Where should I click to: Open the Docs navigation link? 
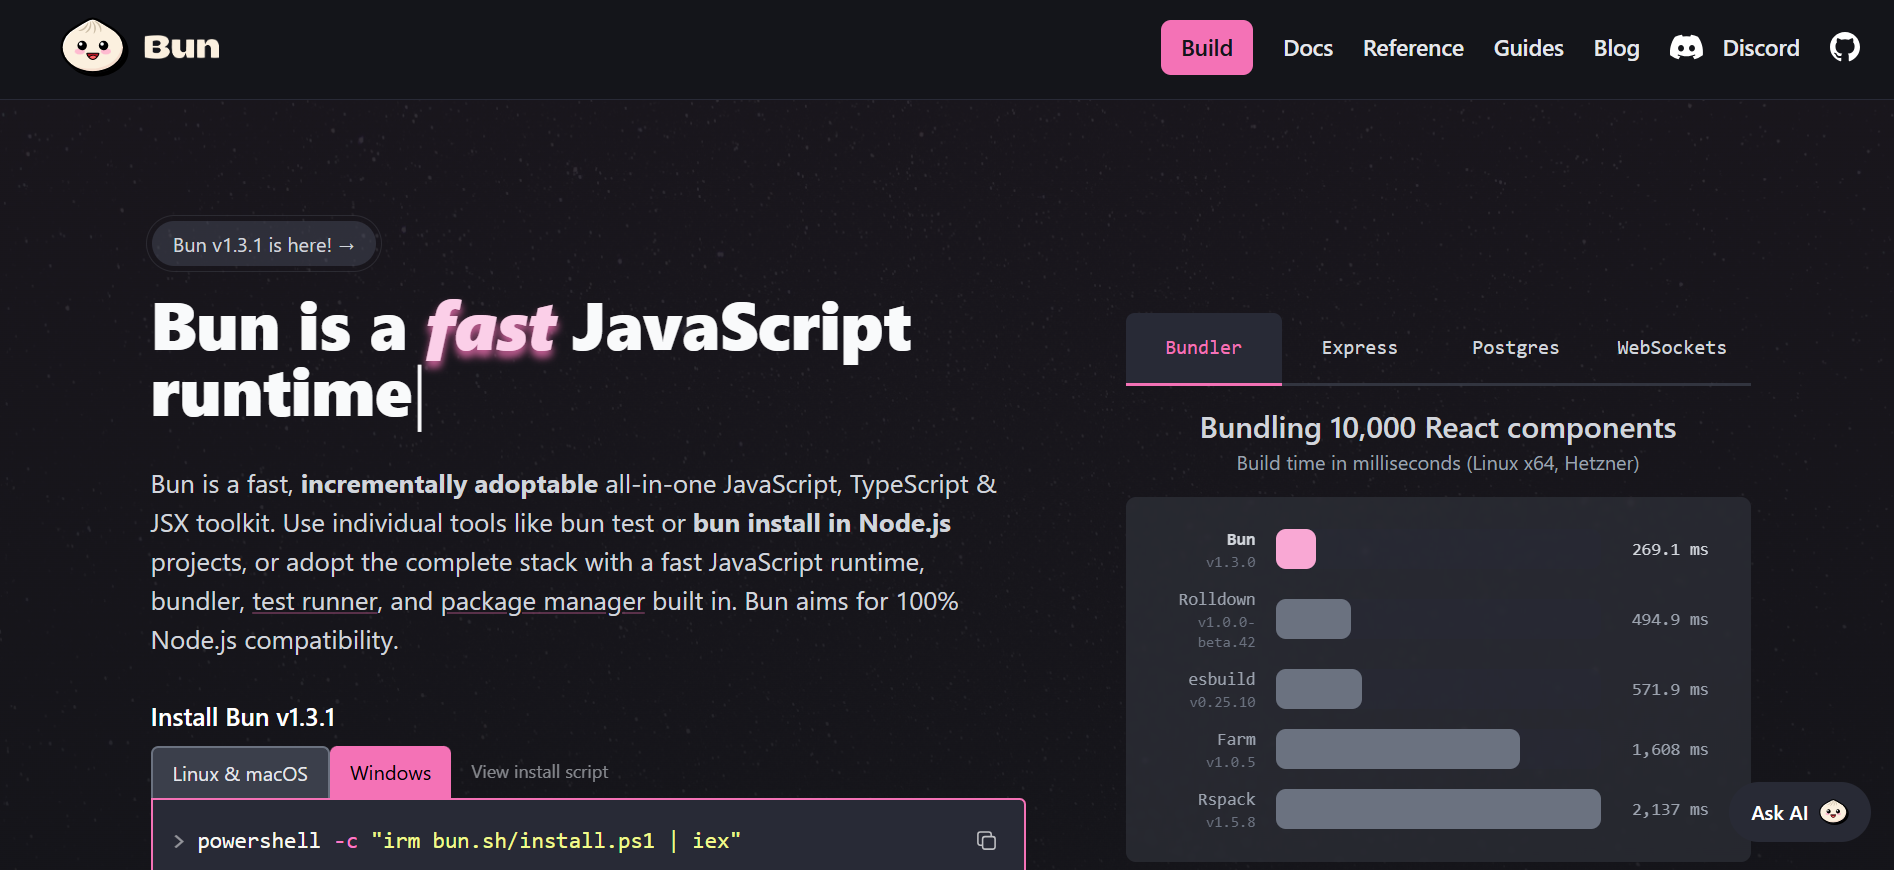pyautogui.click(x=1308, y=48)
